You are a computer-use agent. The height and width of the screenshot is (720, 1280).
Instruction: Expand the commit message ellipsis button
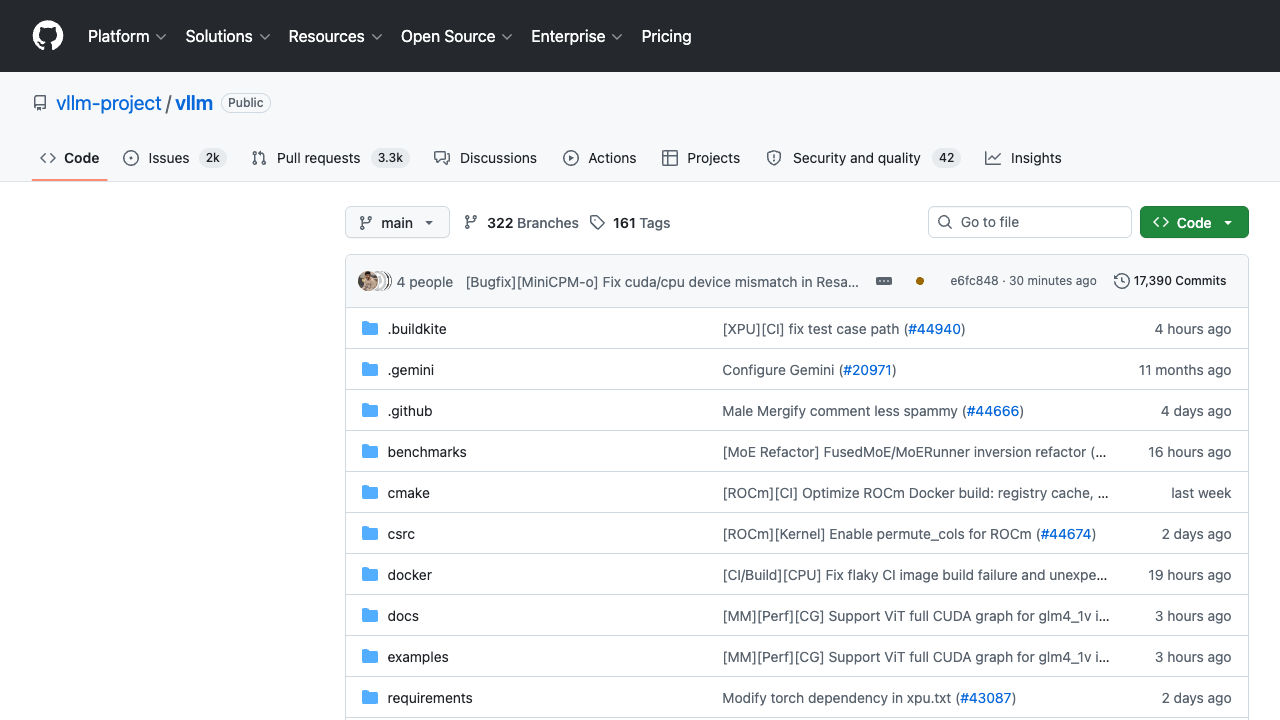tap(884, 281)
